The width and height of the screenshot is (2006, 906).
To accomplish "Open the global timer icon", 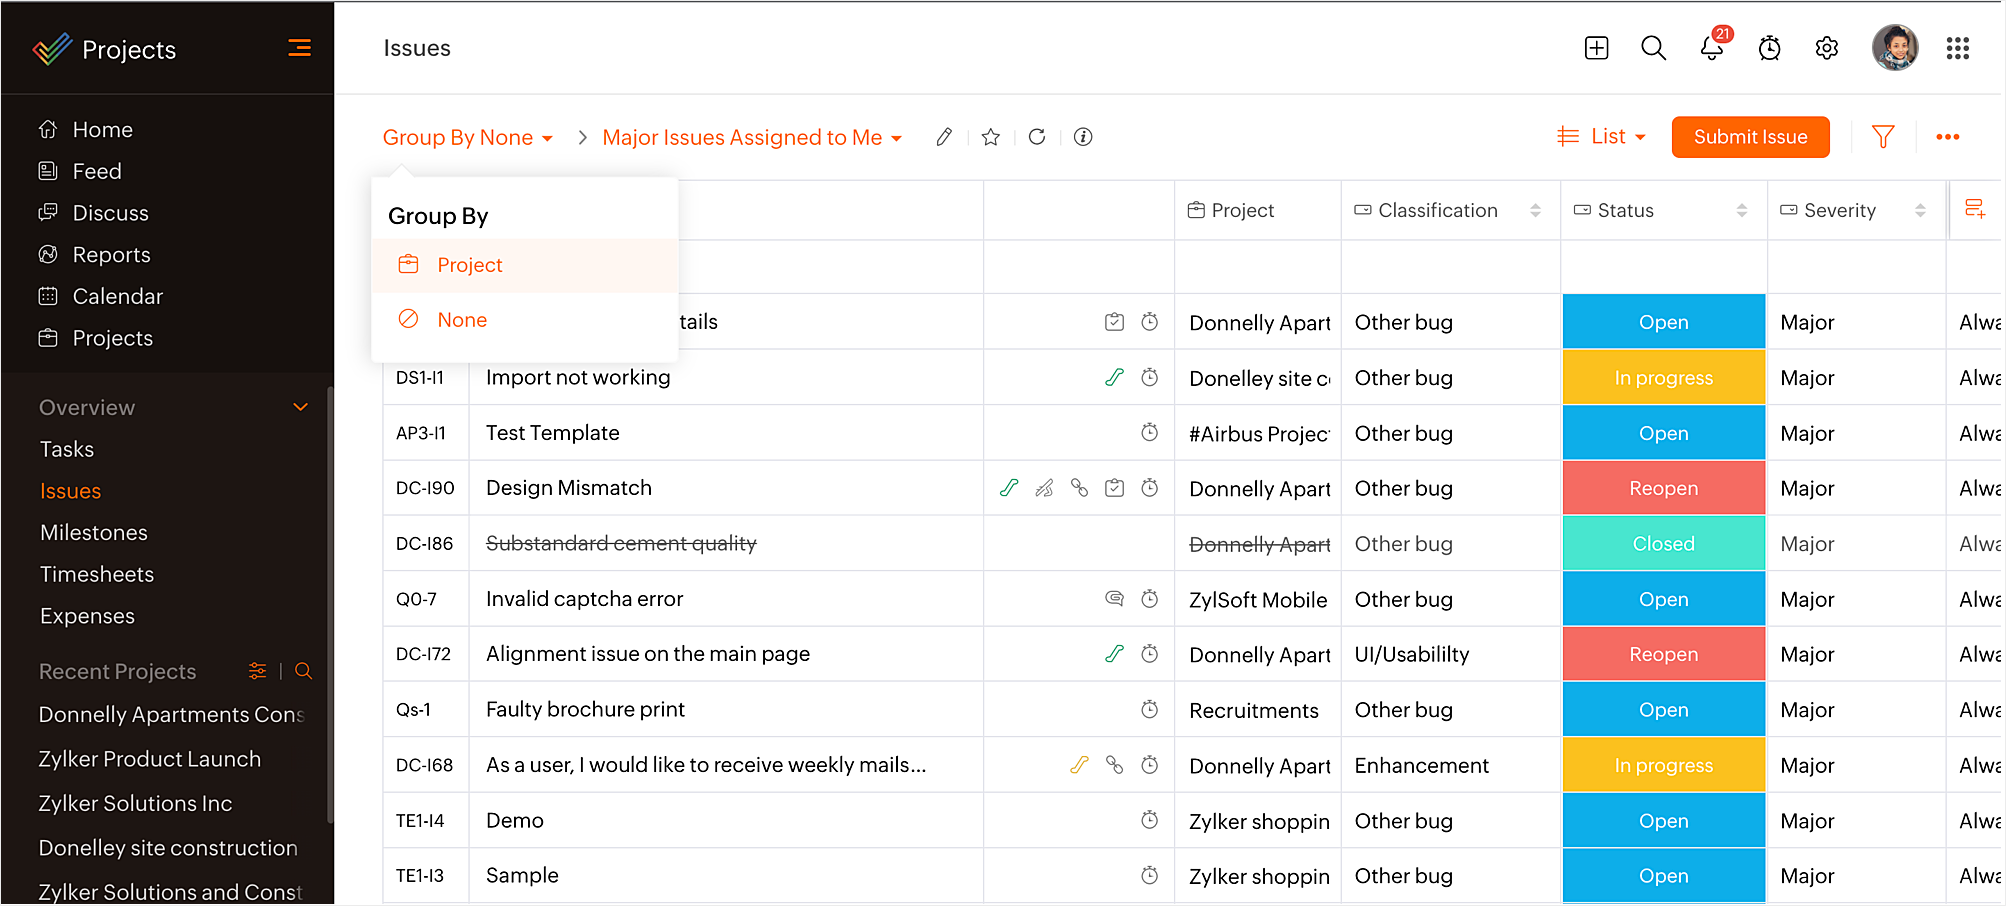I will 1769,48.
